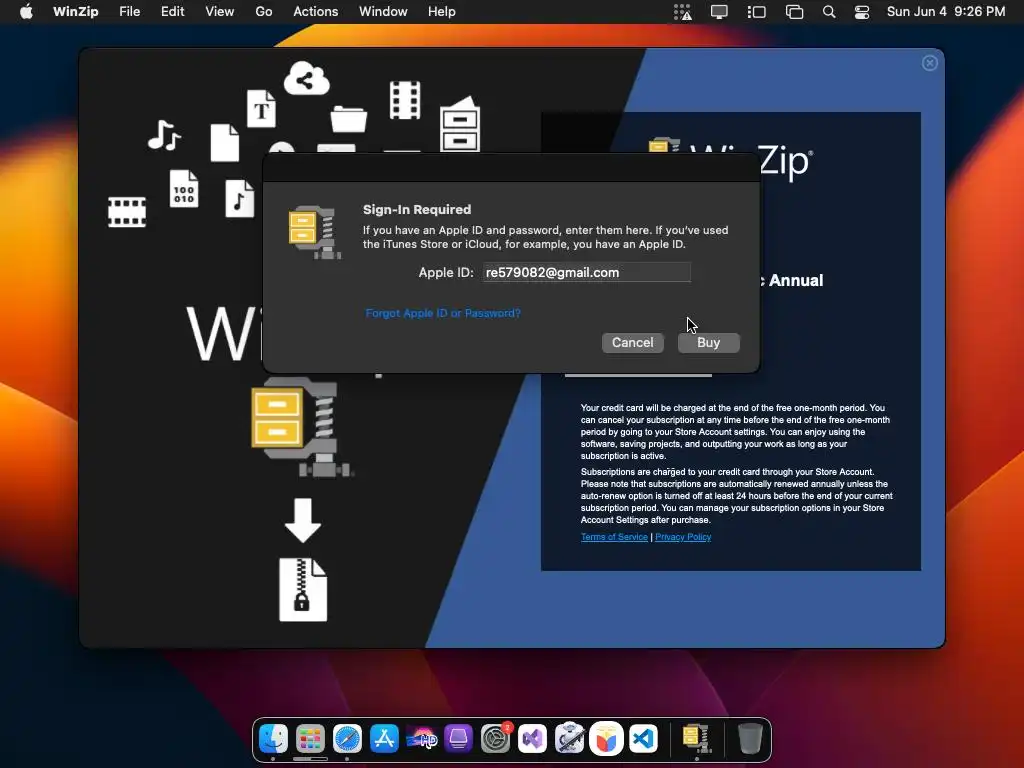
Task: Open the View menu
Action: click(219, 12)
